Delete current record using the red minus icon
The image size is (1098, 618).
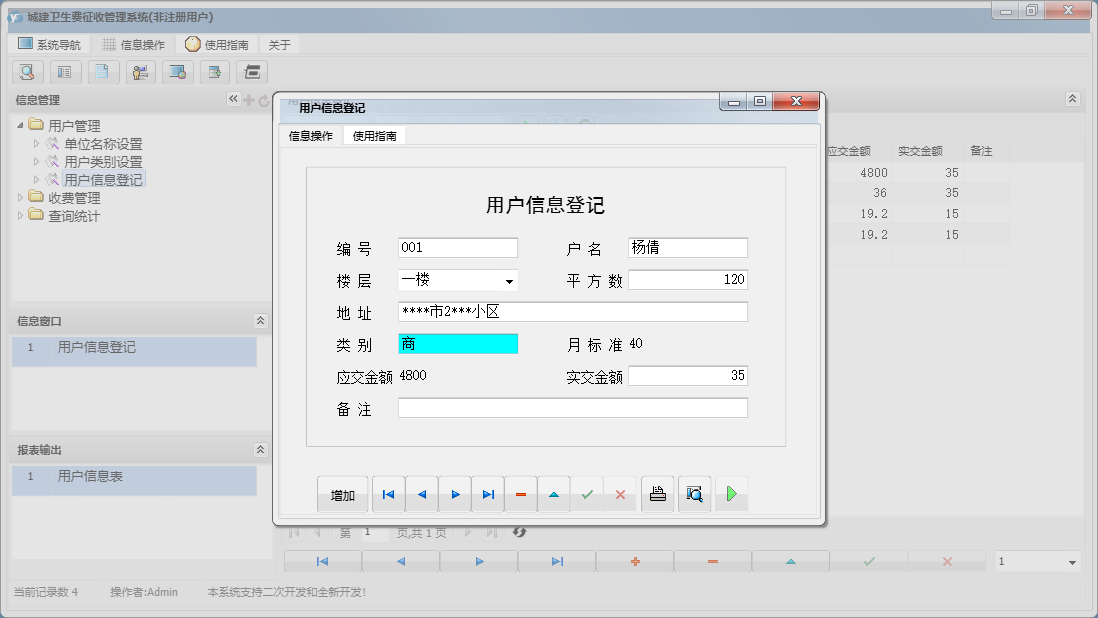click(x=521, y=493)
